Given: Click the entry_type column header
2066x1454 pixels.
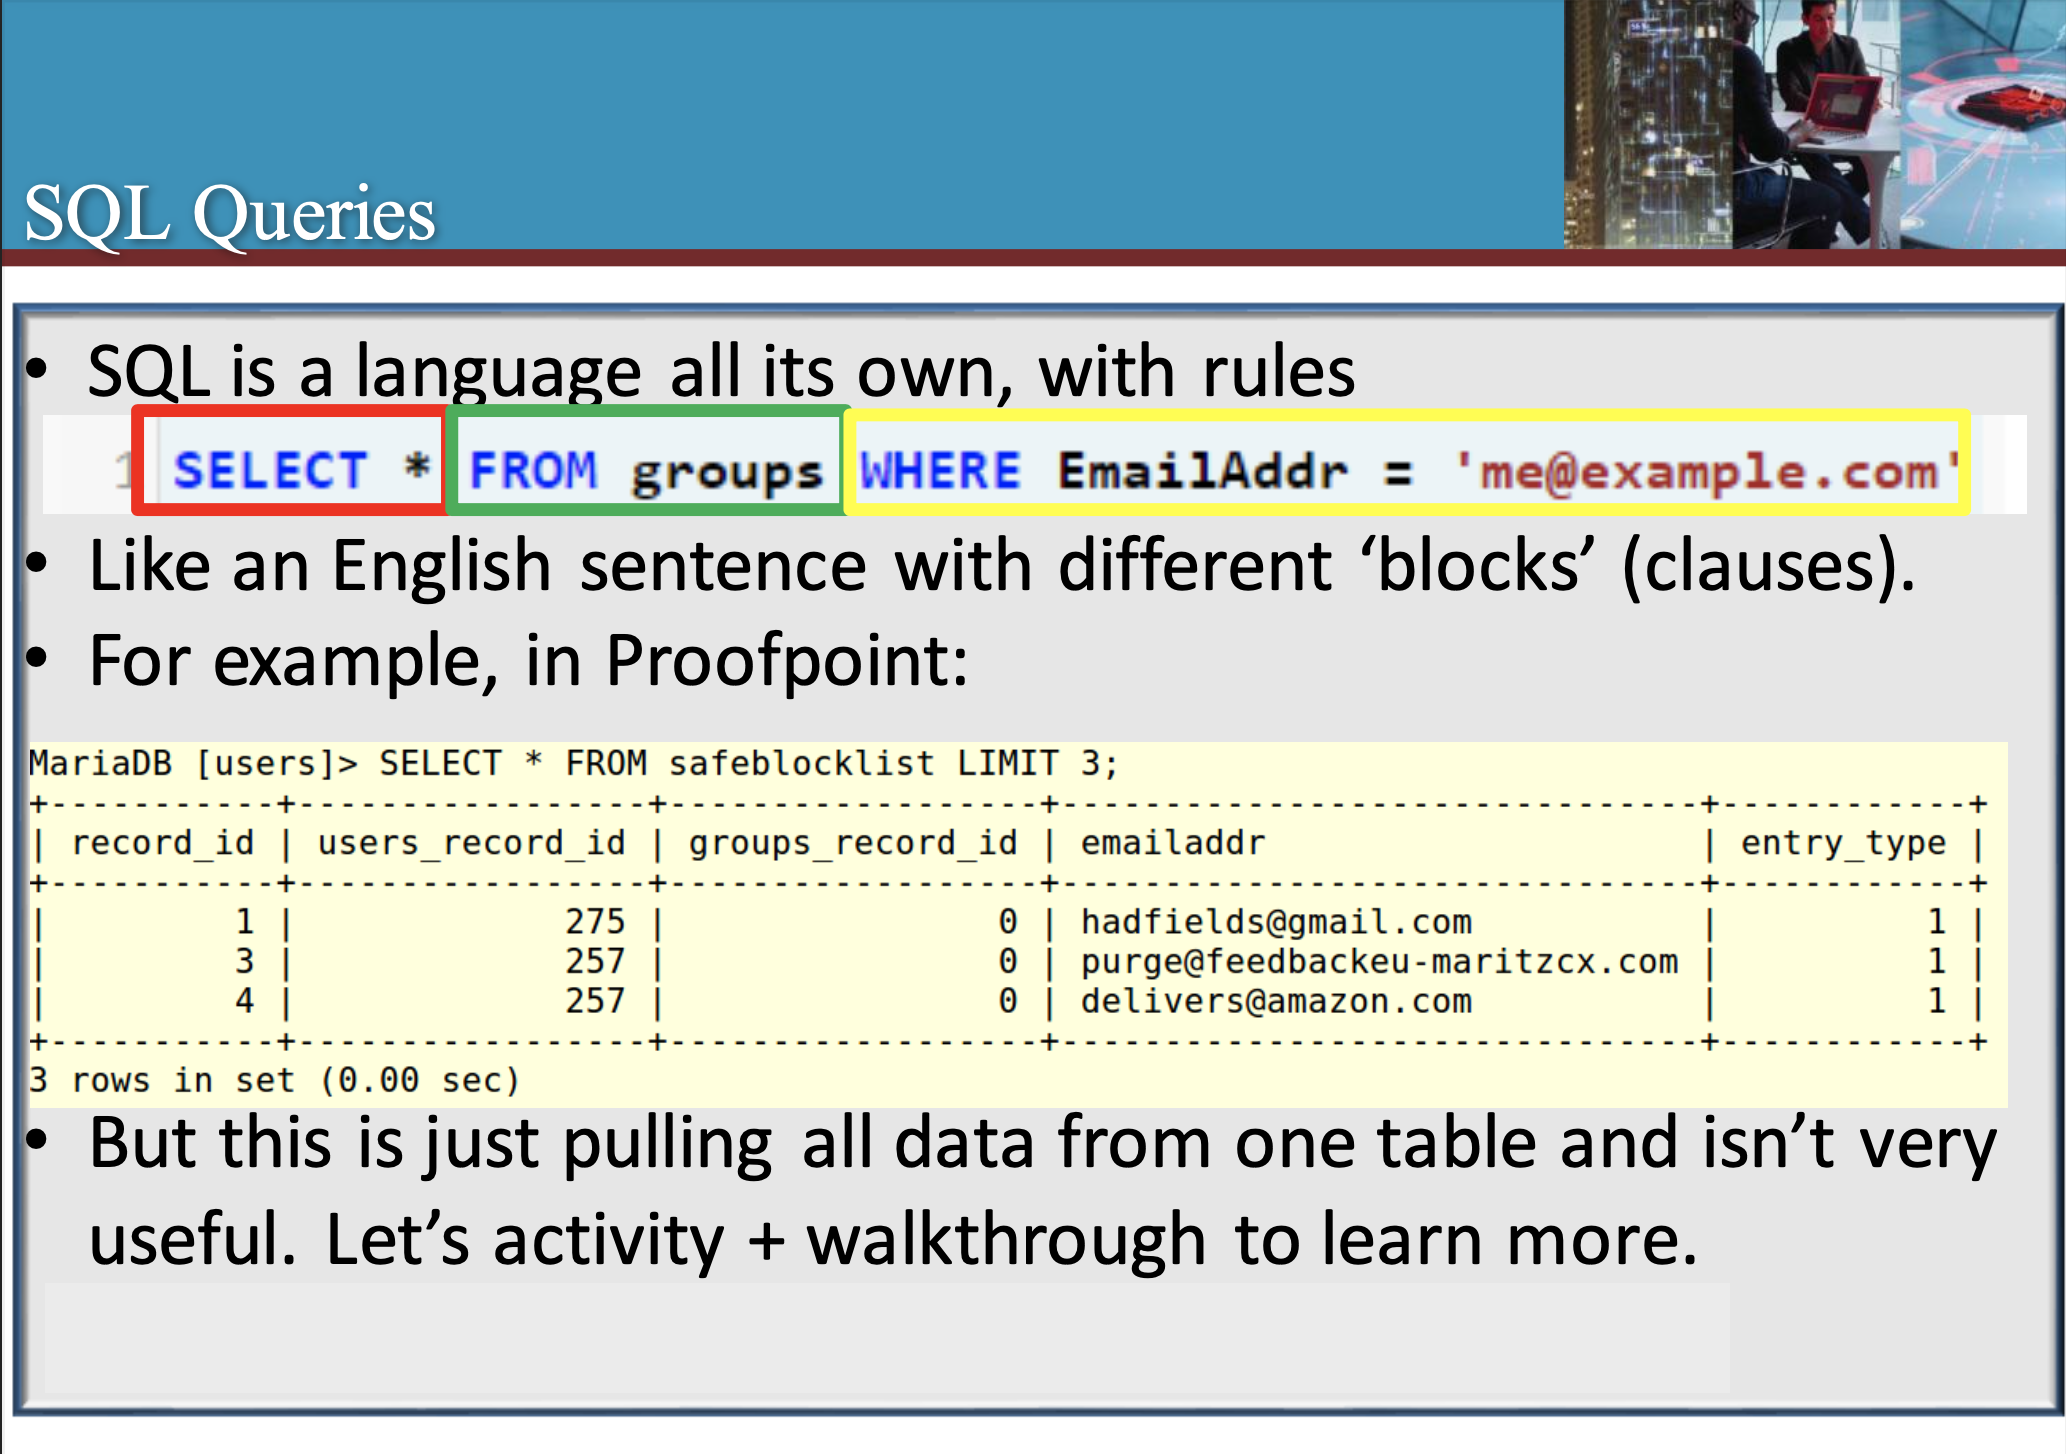Looking at the screenshot, I should (1857, 842).
